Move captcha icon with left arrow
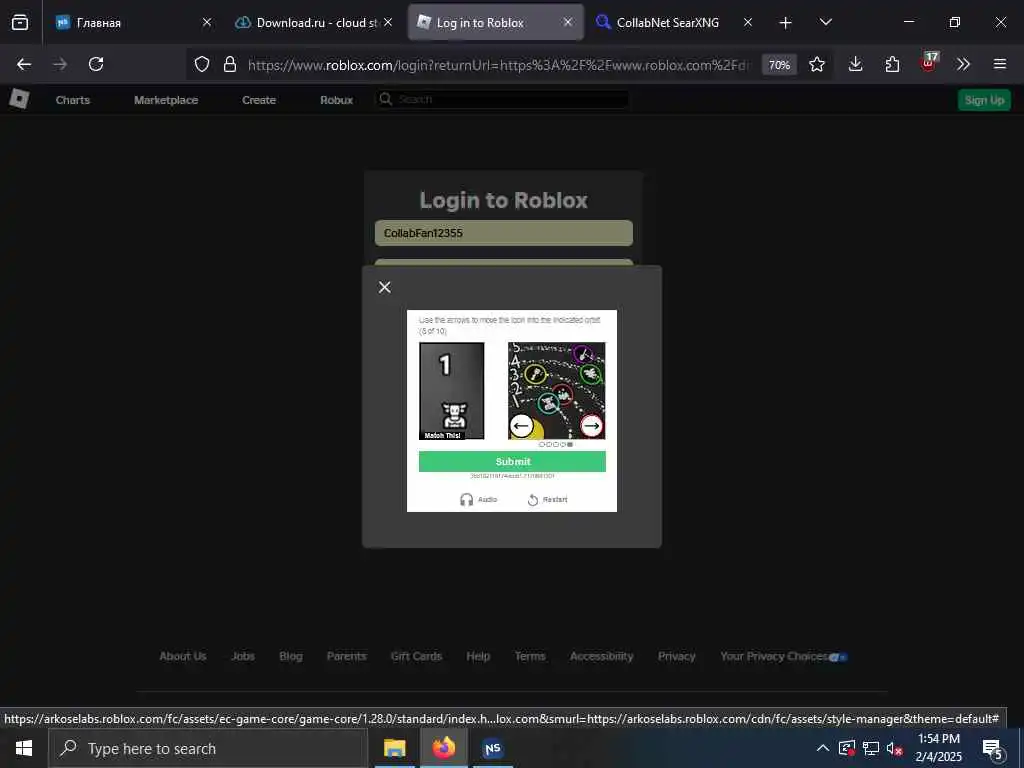1024x768 pixels. tap(521, 426)
